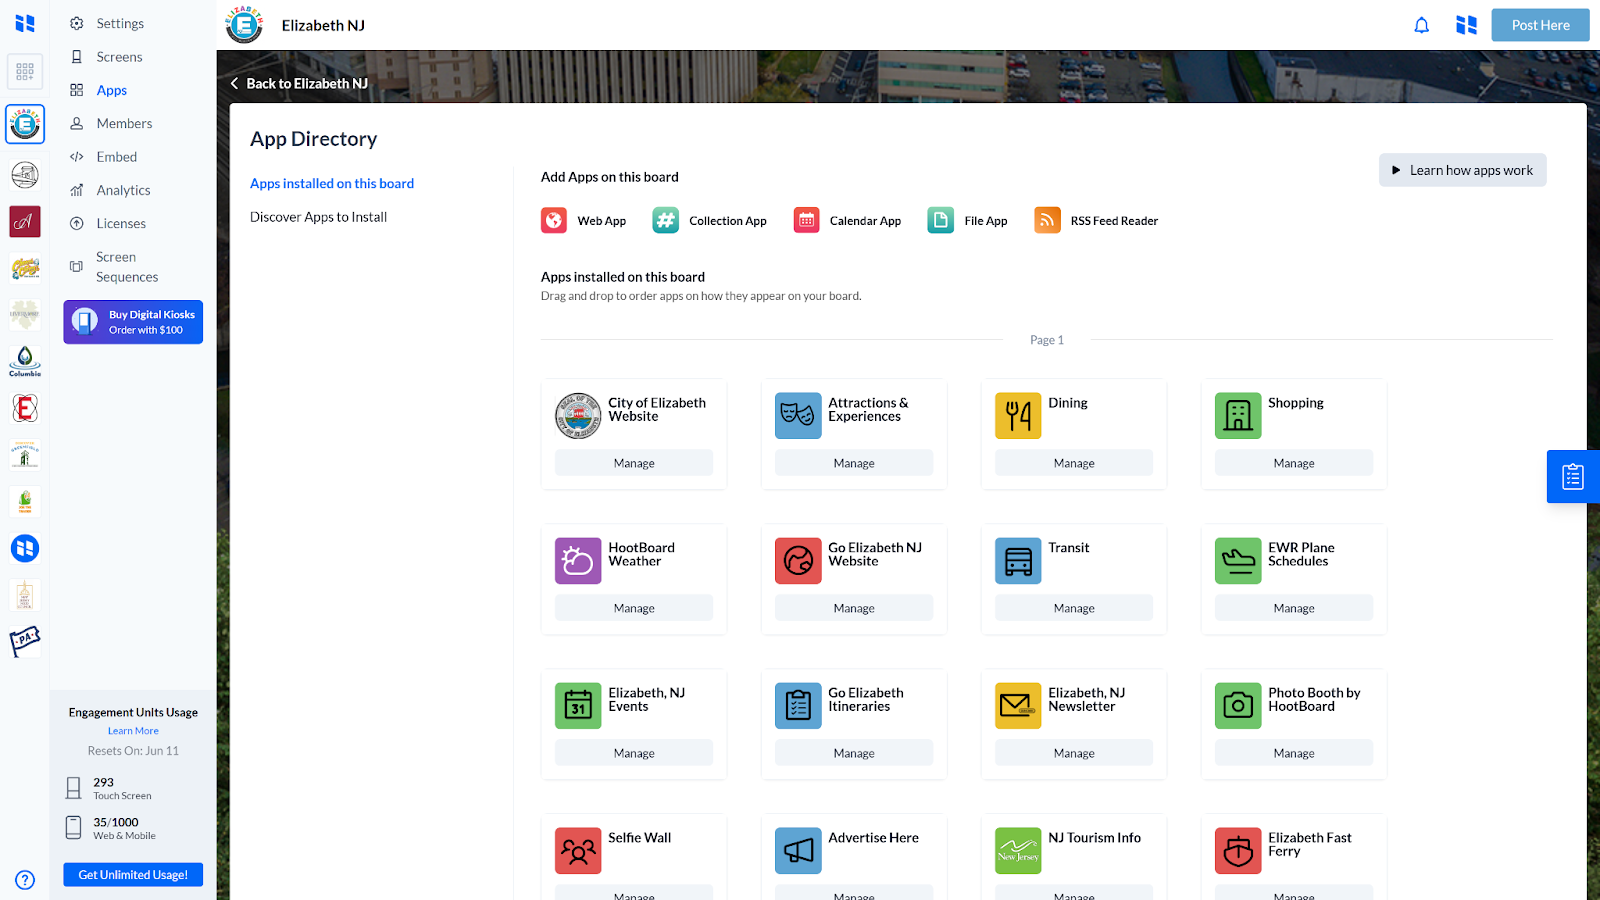Viewport: 1600px width, 900px height.
Task: Add a Web App to the board
Action: [584, 220]
